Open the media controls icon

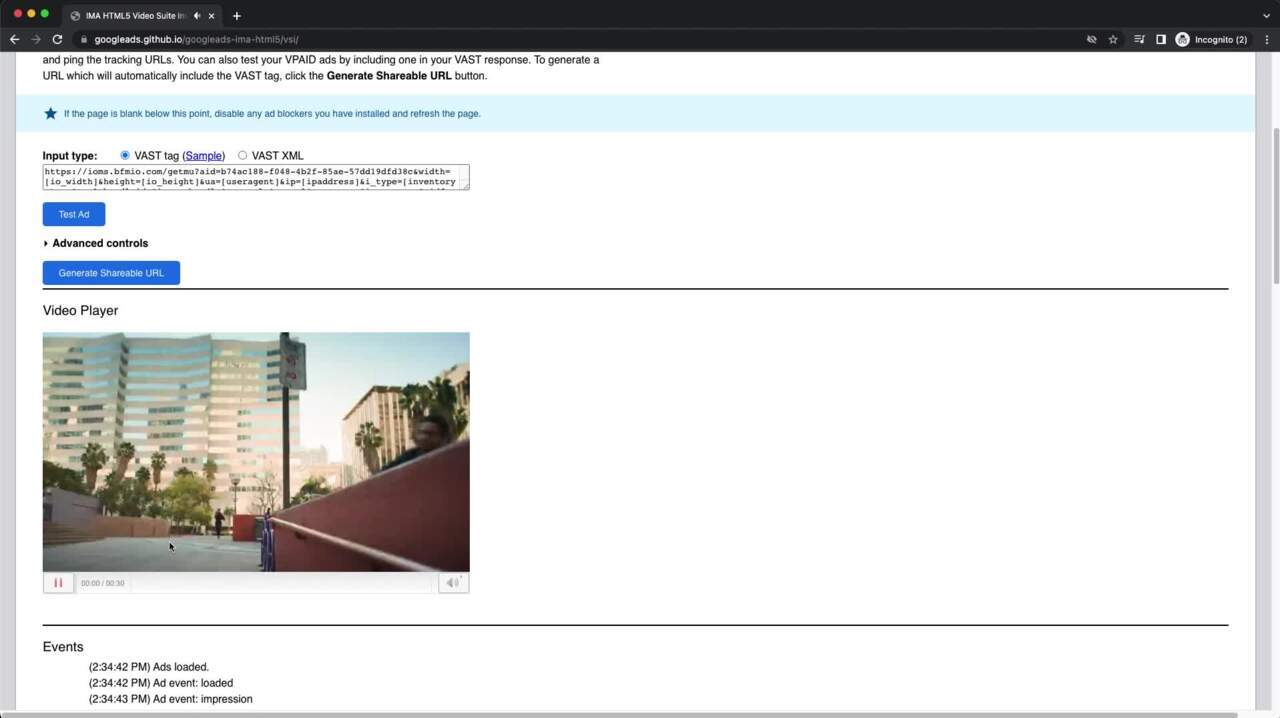coord(1139,40)
